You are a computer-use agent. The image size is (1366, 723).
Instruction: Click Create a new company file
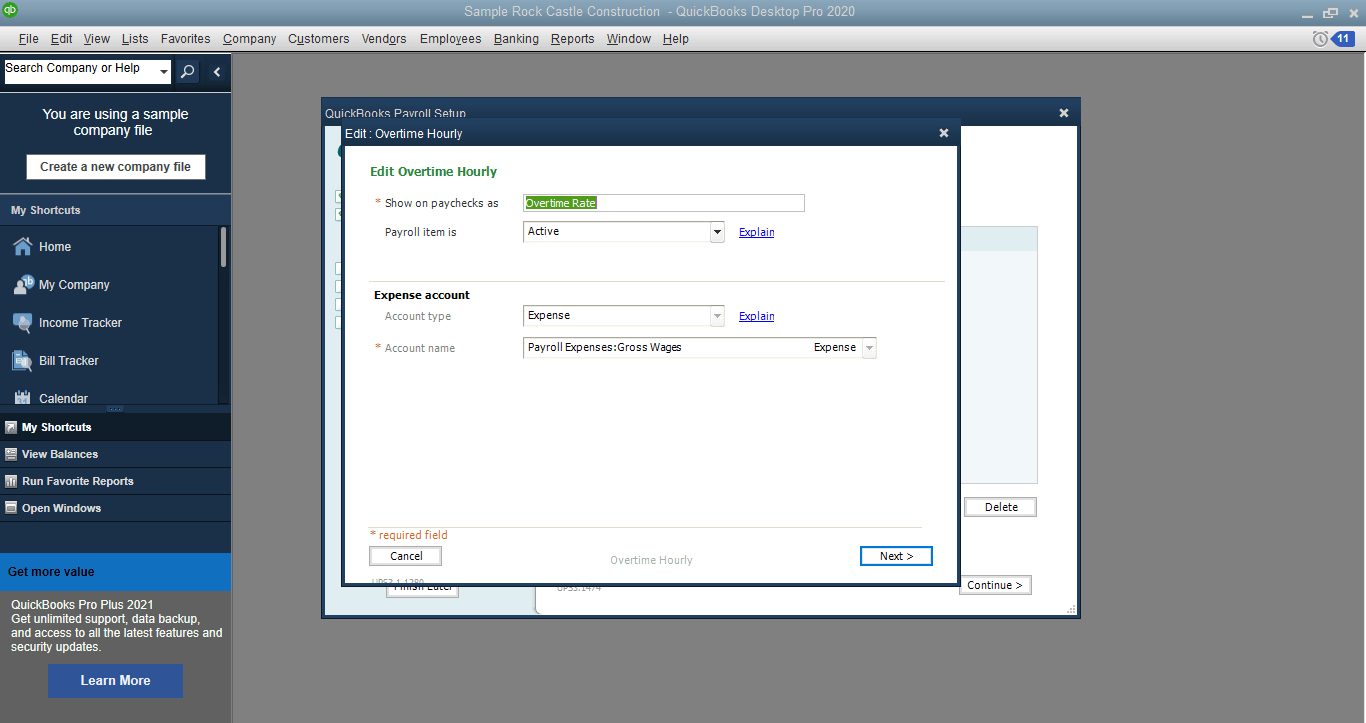(x=115, y=167)
